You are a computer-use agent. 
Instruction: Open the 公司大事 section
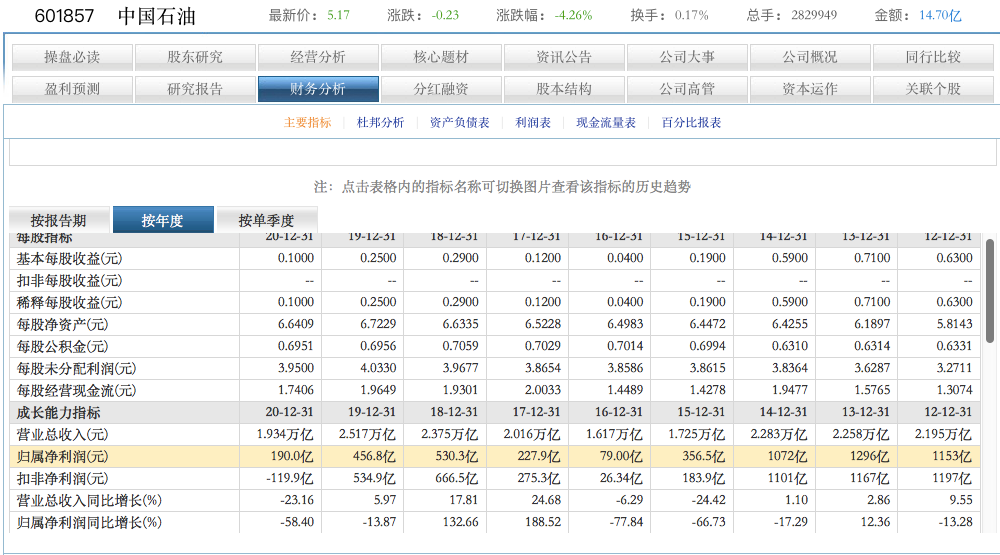coord(688,57)
